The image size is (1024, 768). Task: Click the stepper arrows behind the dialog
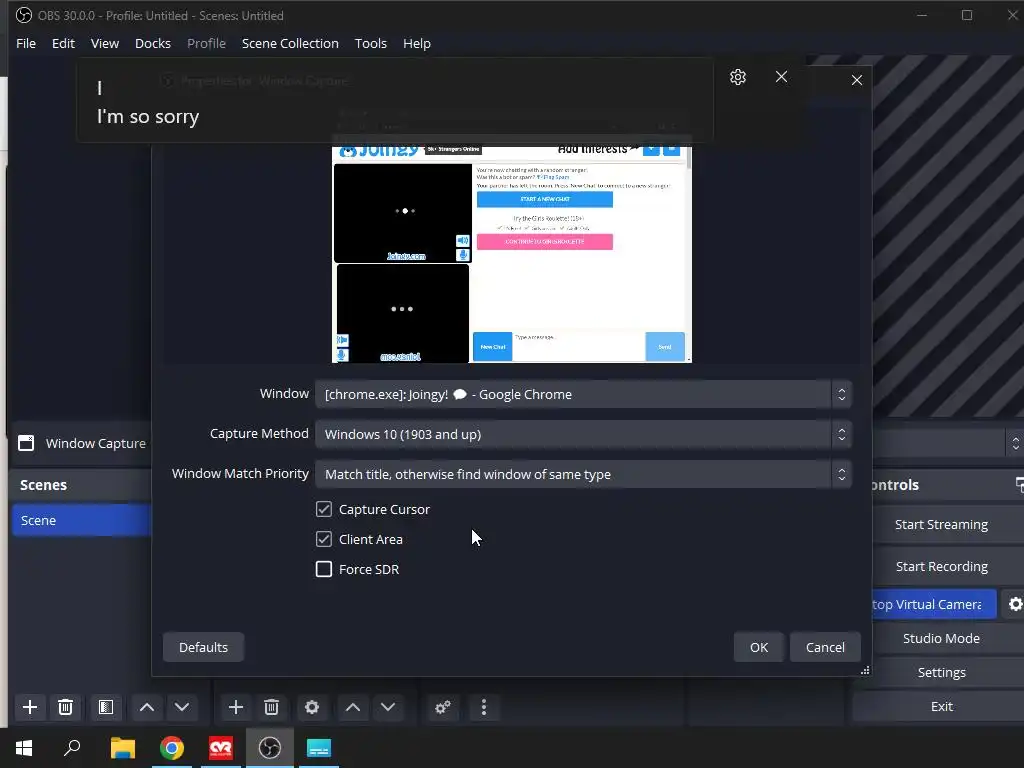(x=1016, y=443)
